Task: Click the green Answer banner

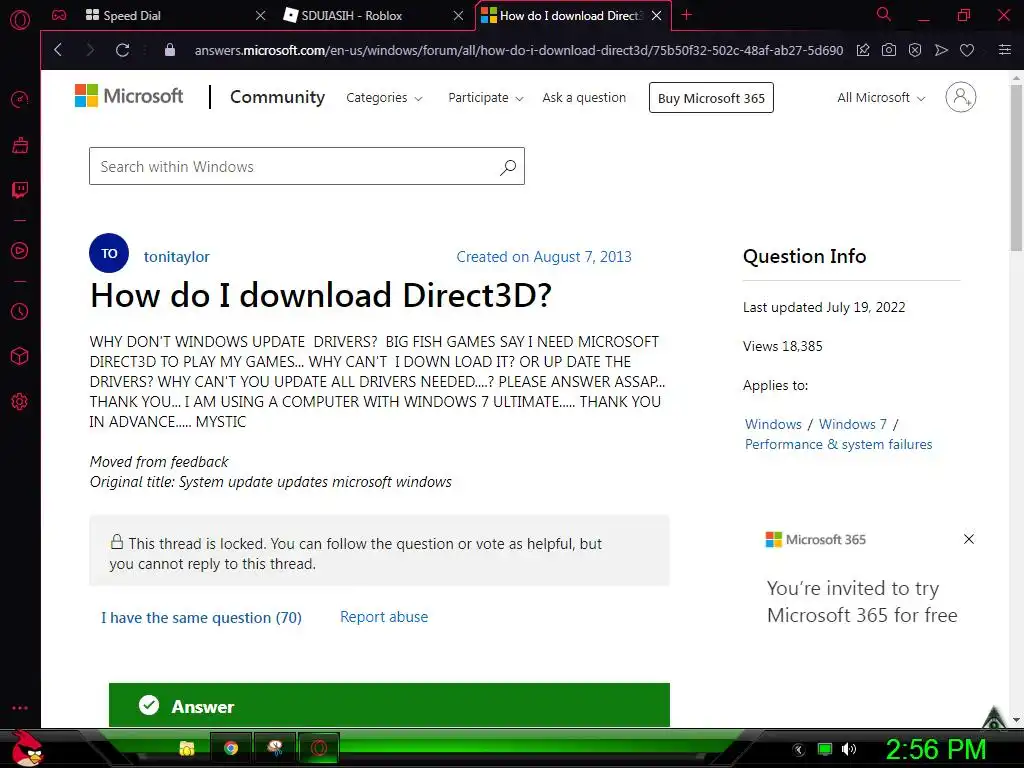Action: pyautogui.click(x=389, y=705)
